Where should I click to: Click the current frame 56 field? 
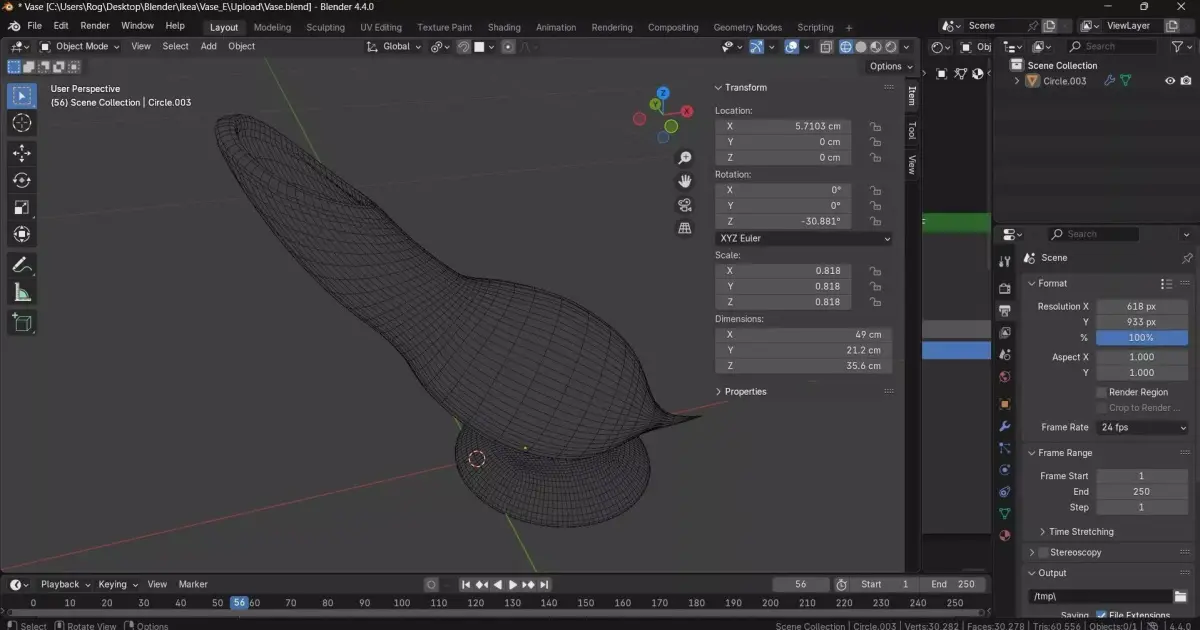800,584
